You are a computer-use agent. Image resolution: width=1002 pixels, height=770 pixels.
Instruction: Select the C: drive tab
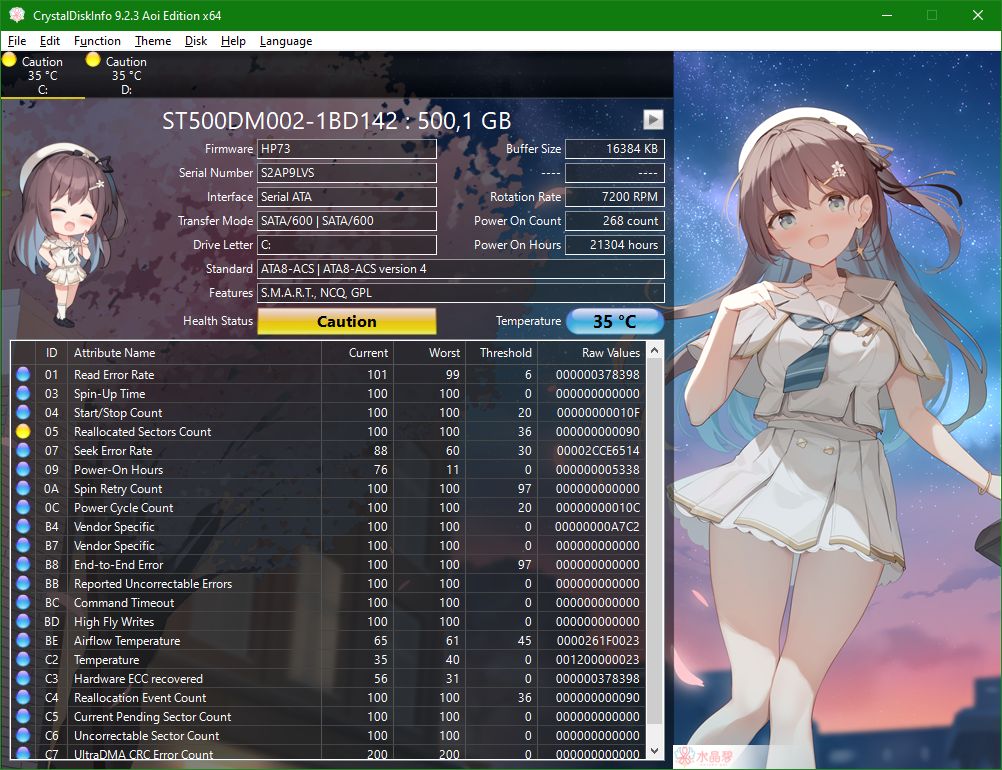tap(42, 75)
